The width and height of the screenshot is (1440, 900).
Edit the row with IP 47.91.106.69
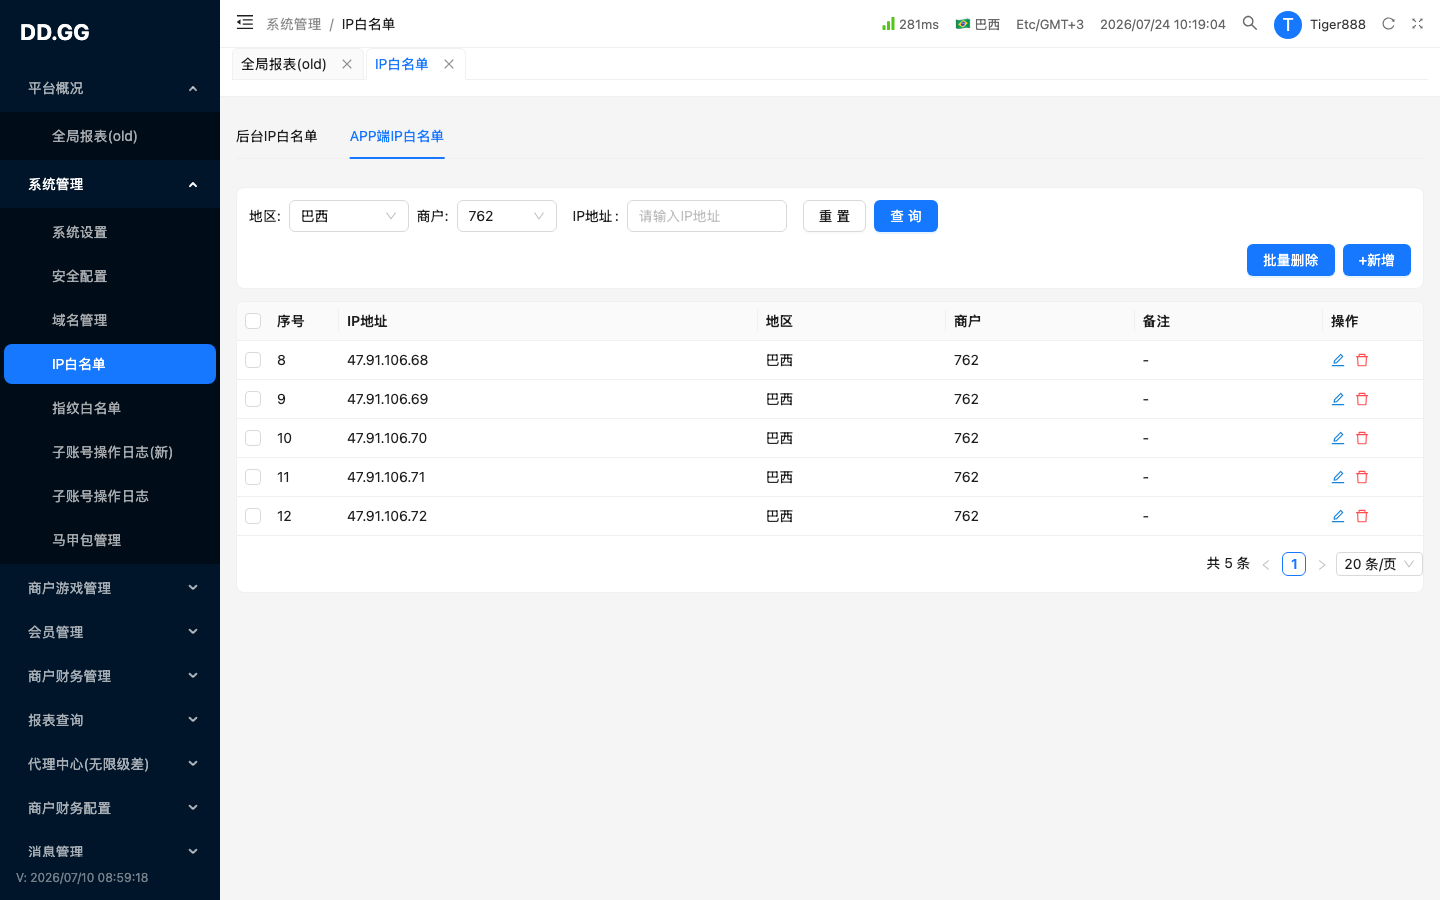1338,399
